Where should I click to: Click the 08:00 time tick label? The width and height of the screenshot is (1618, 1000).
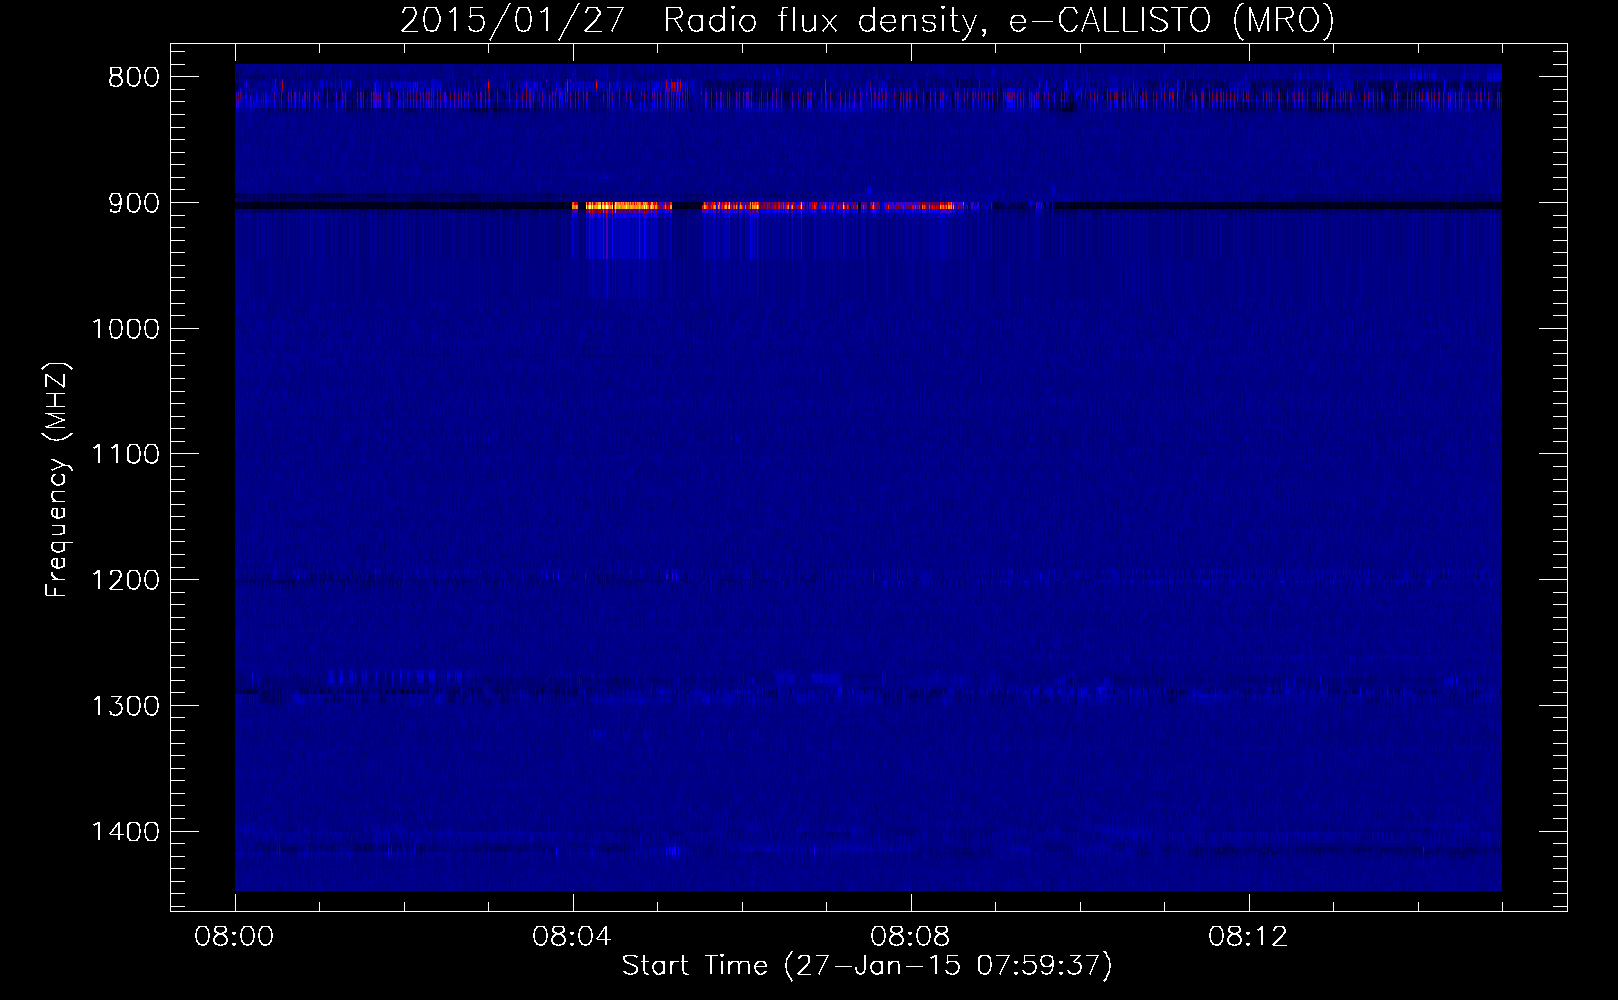[x=235, y=937]
